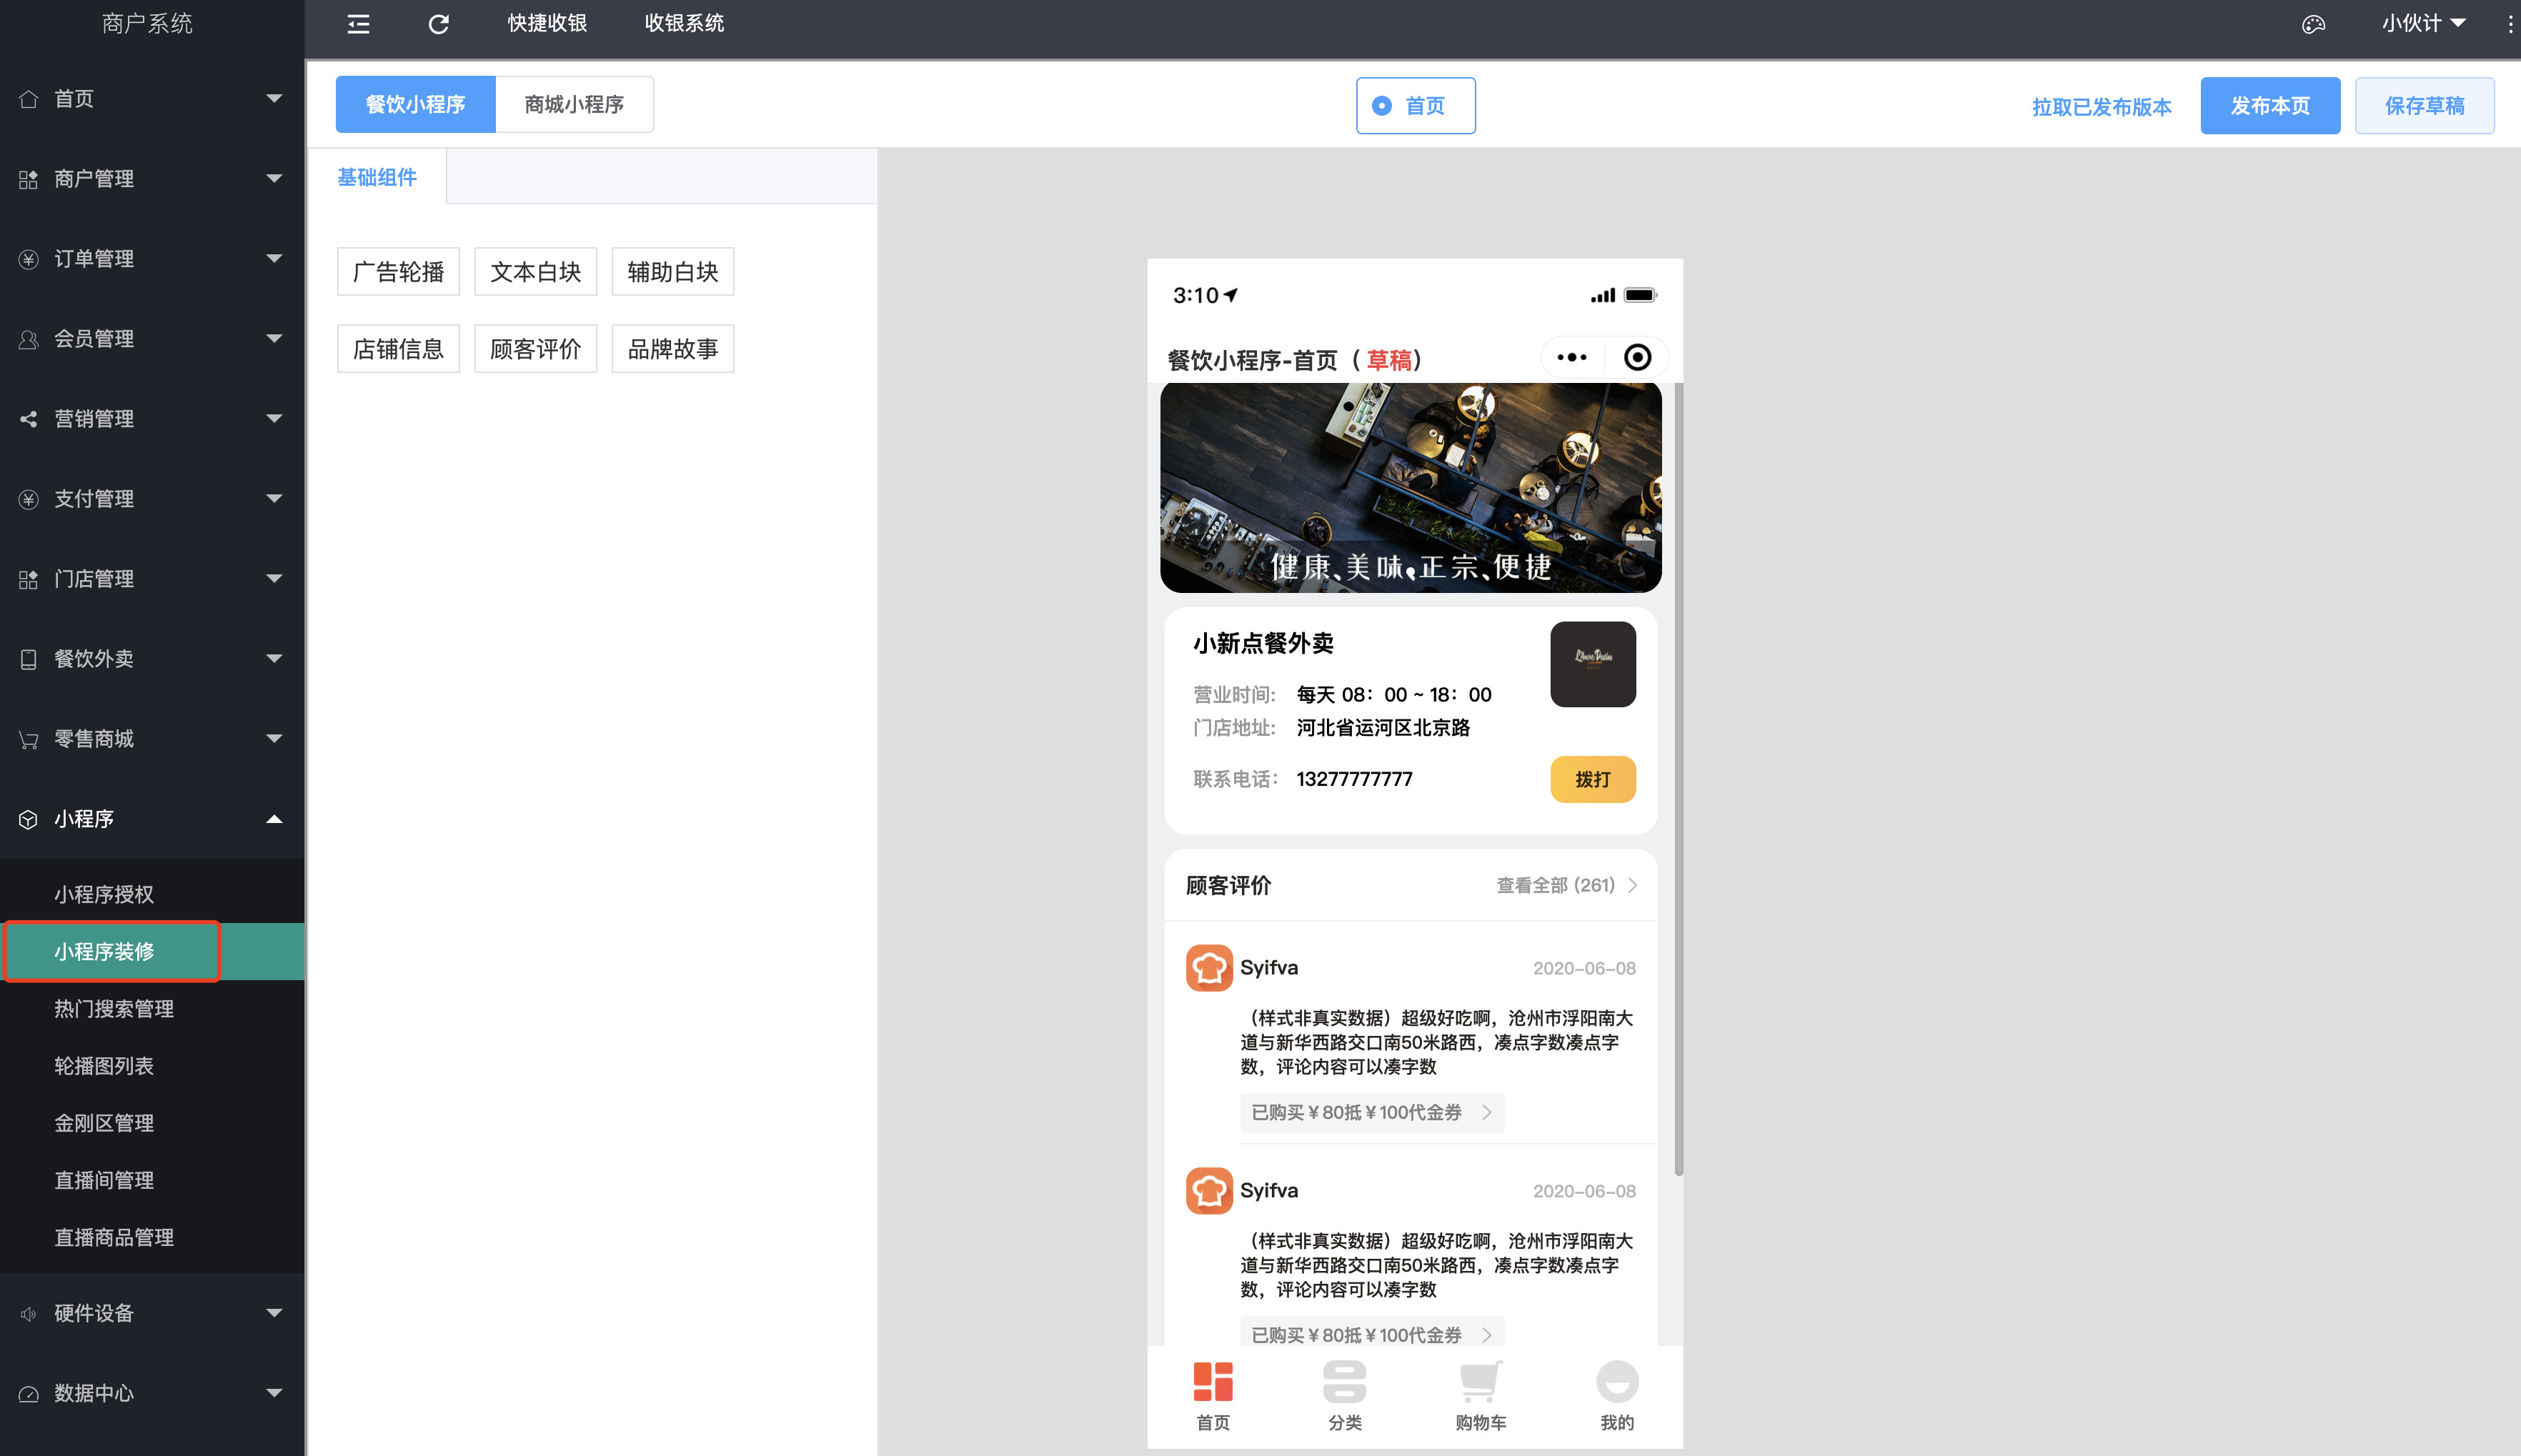The width and height of the screenshot is (2521, 1456).
Task: Click the restaurant banner image in preview
Action: pos(1410,487)
